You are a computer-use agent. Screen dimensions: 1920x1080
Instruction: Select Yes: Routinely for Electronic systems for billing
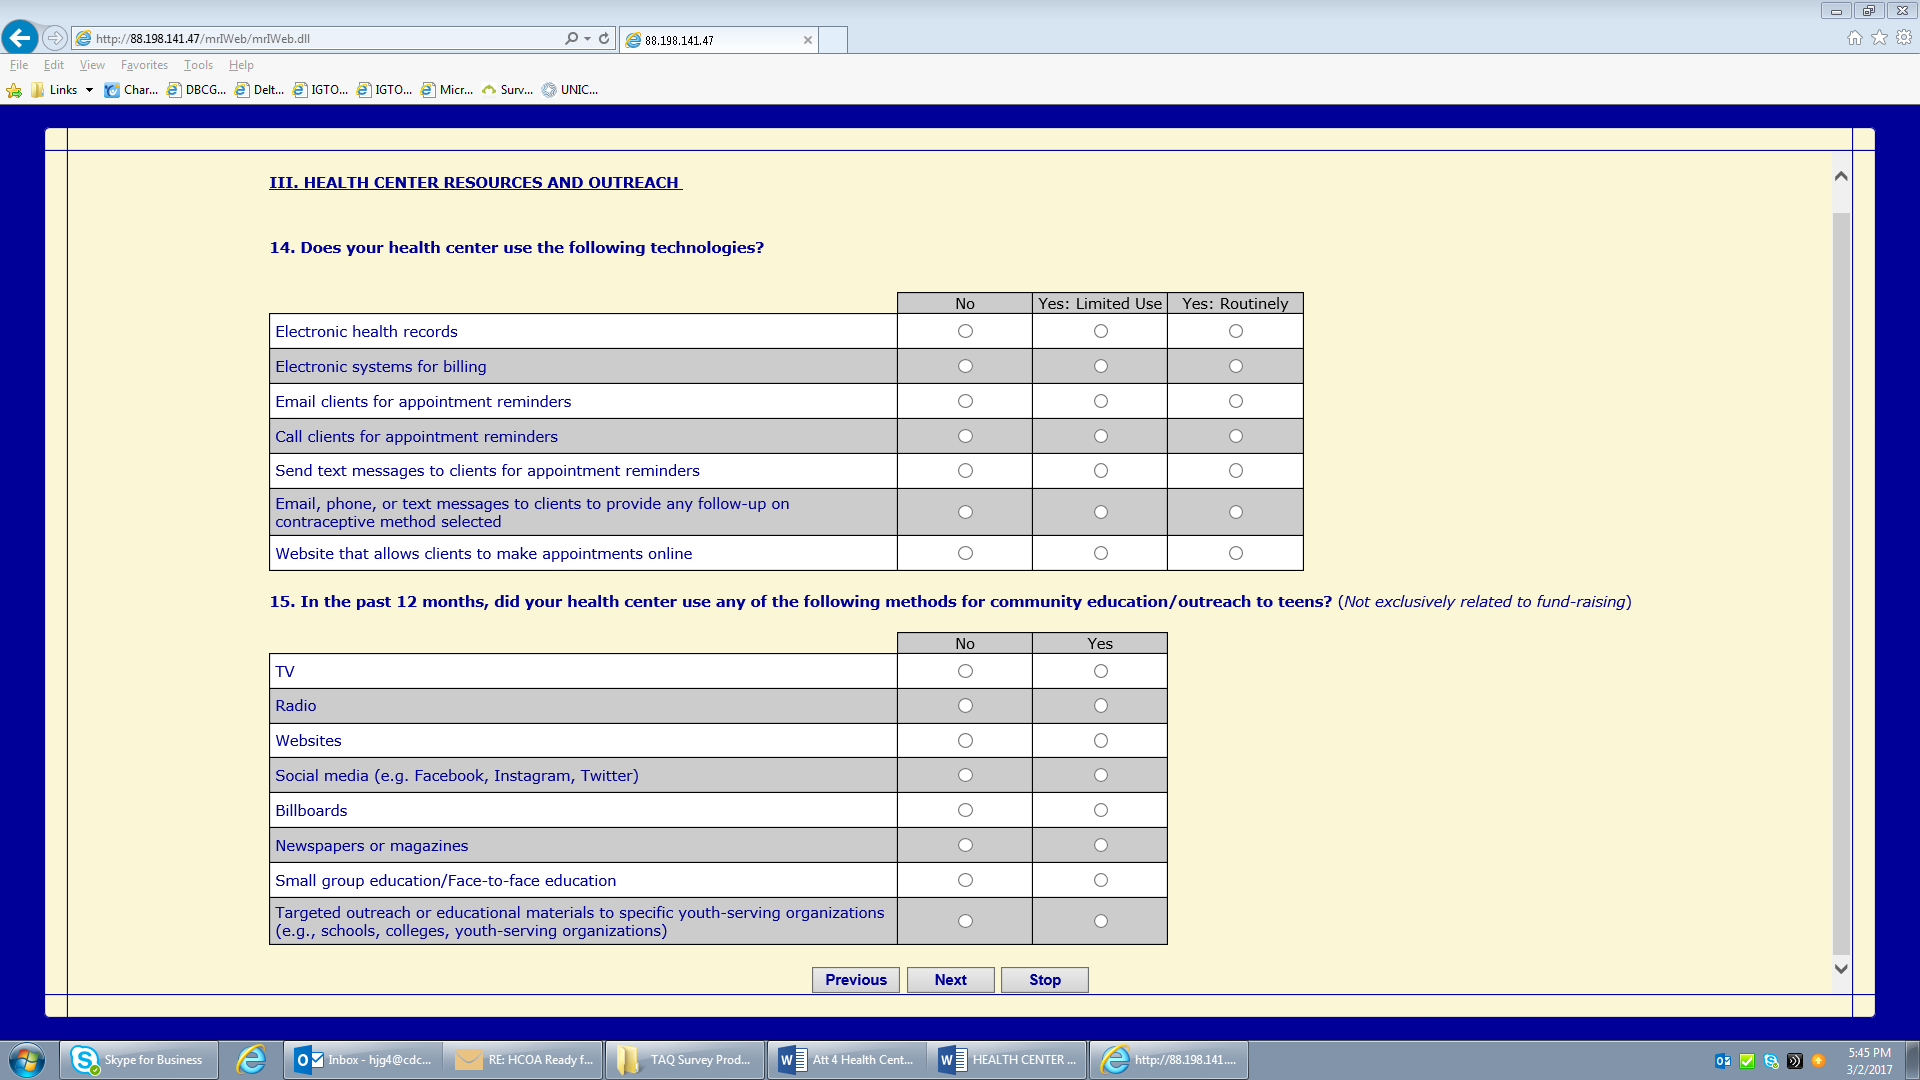click(1236, 366)
